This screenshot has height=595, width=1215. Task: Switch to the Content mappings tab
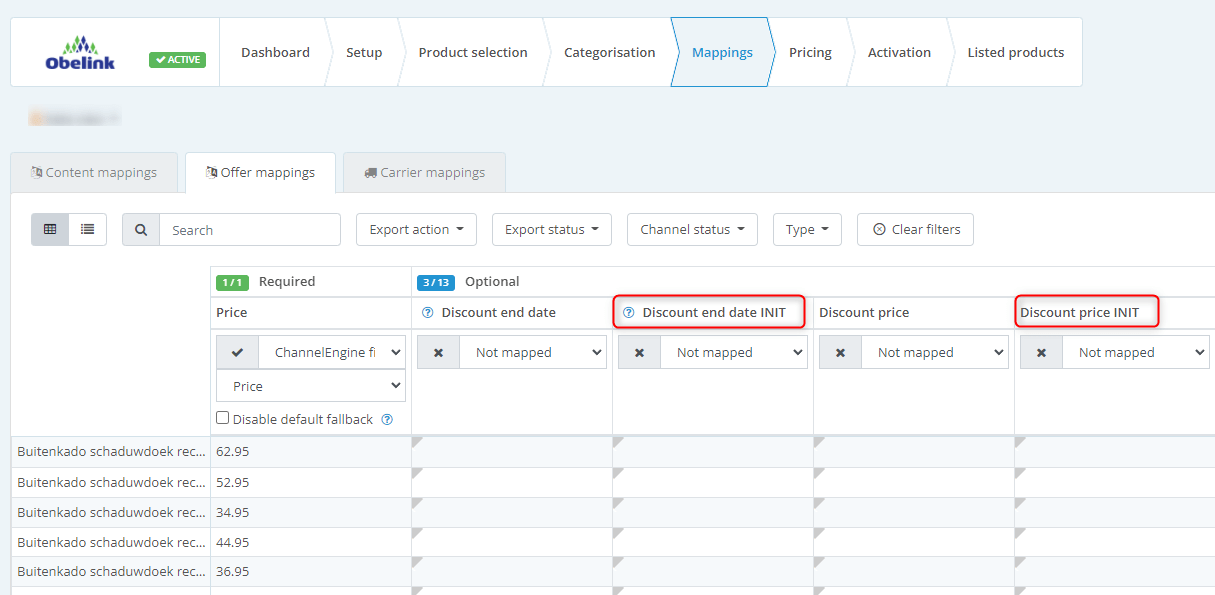click(x=93, y=172)
